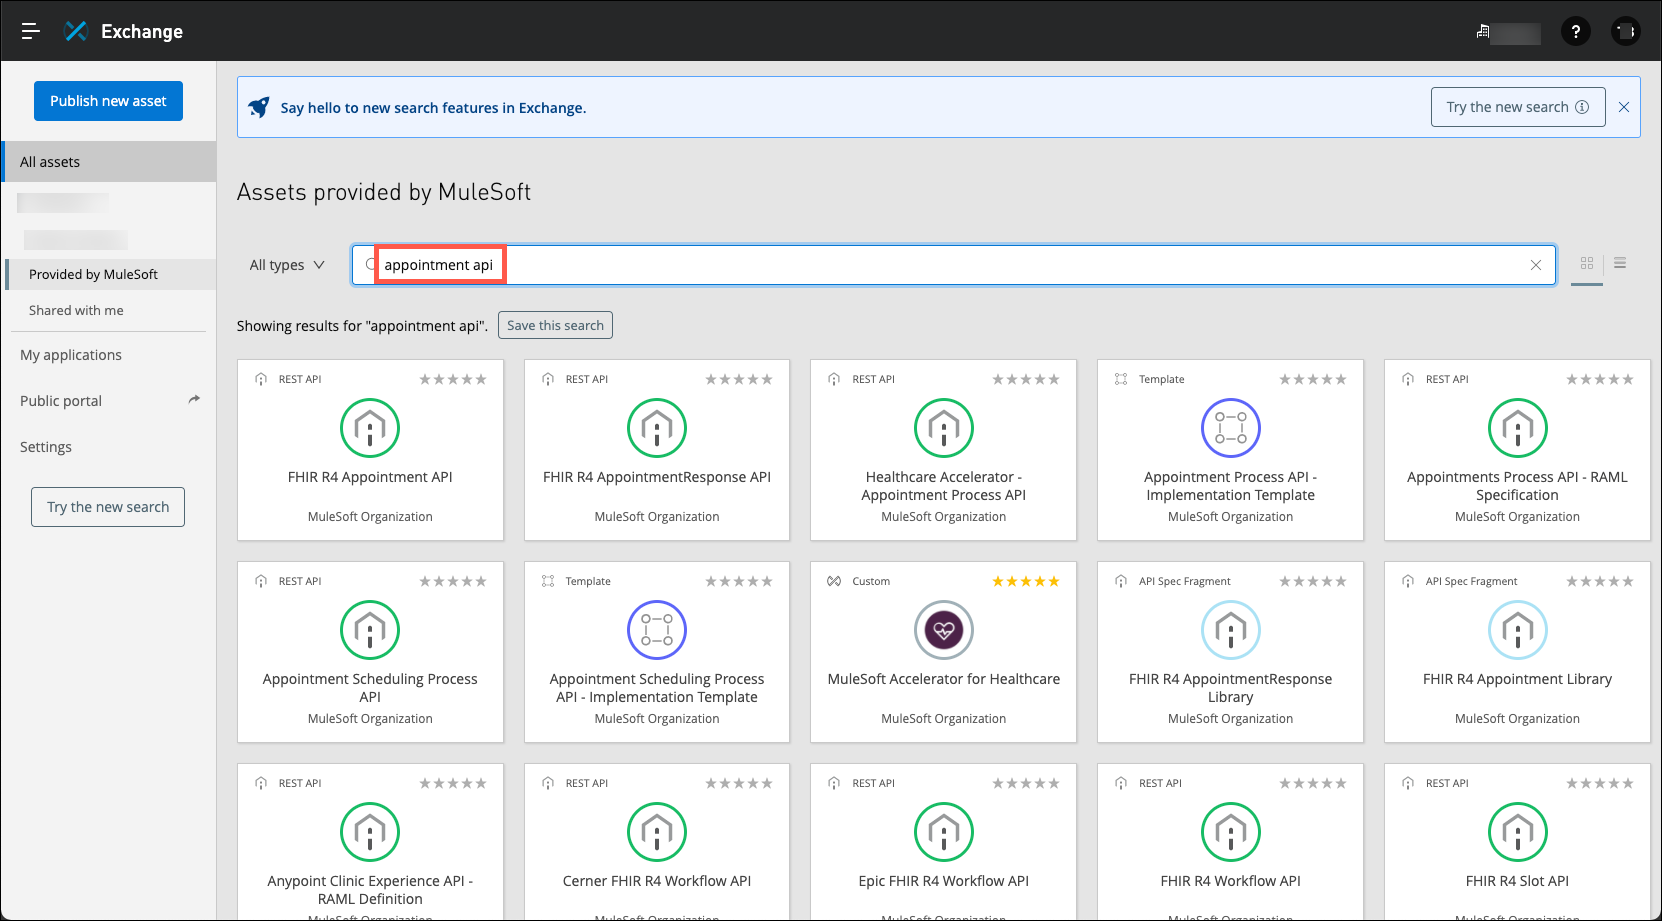Click REST API label on Epic FHIR R4 Workflow card

tap(873, 783)
